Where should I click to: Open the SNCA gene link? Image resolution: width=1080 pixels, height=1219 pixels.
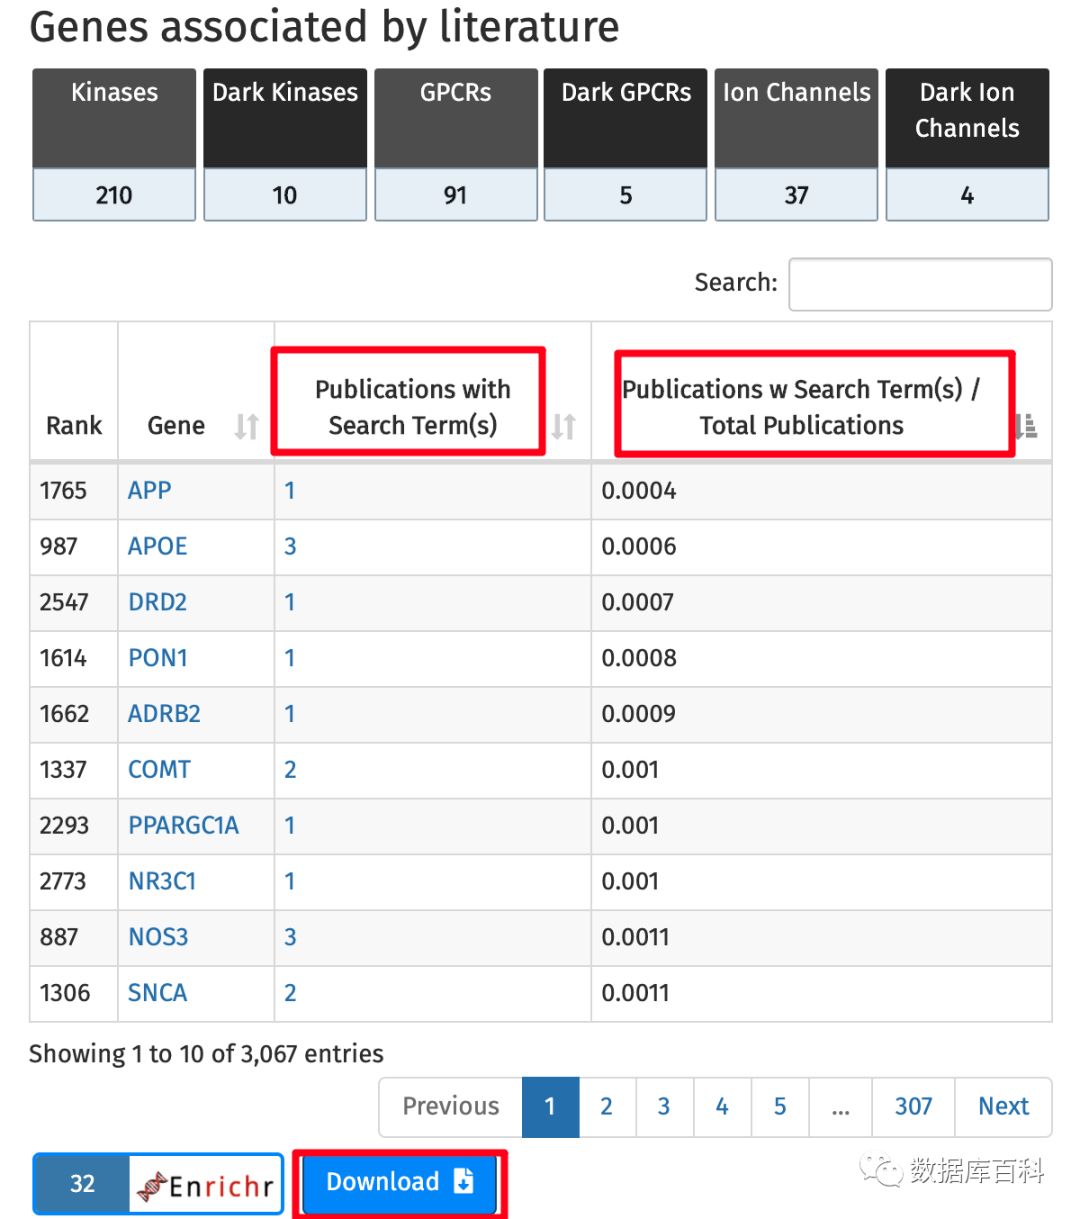(157, 993)
